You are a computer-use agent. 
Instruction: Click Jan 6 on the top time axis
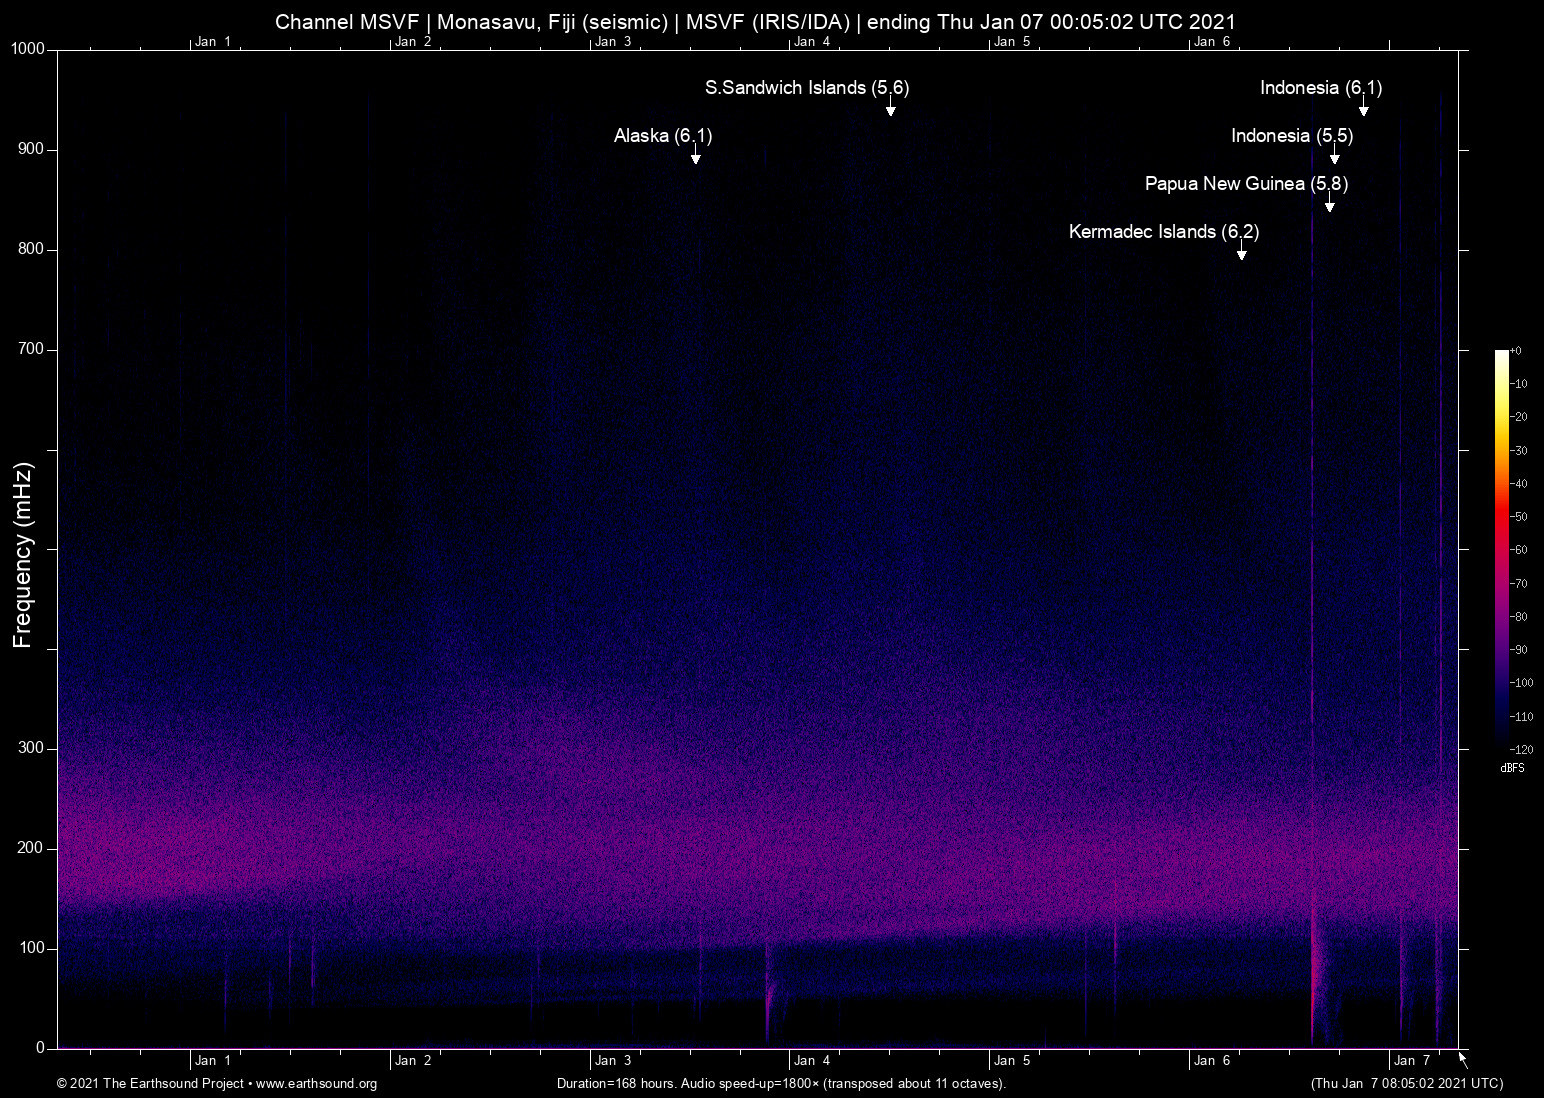click(x=1212, y=41)
